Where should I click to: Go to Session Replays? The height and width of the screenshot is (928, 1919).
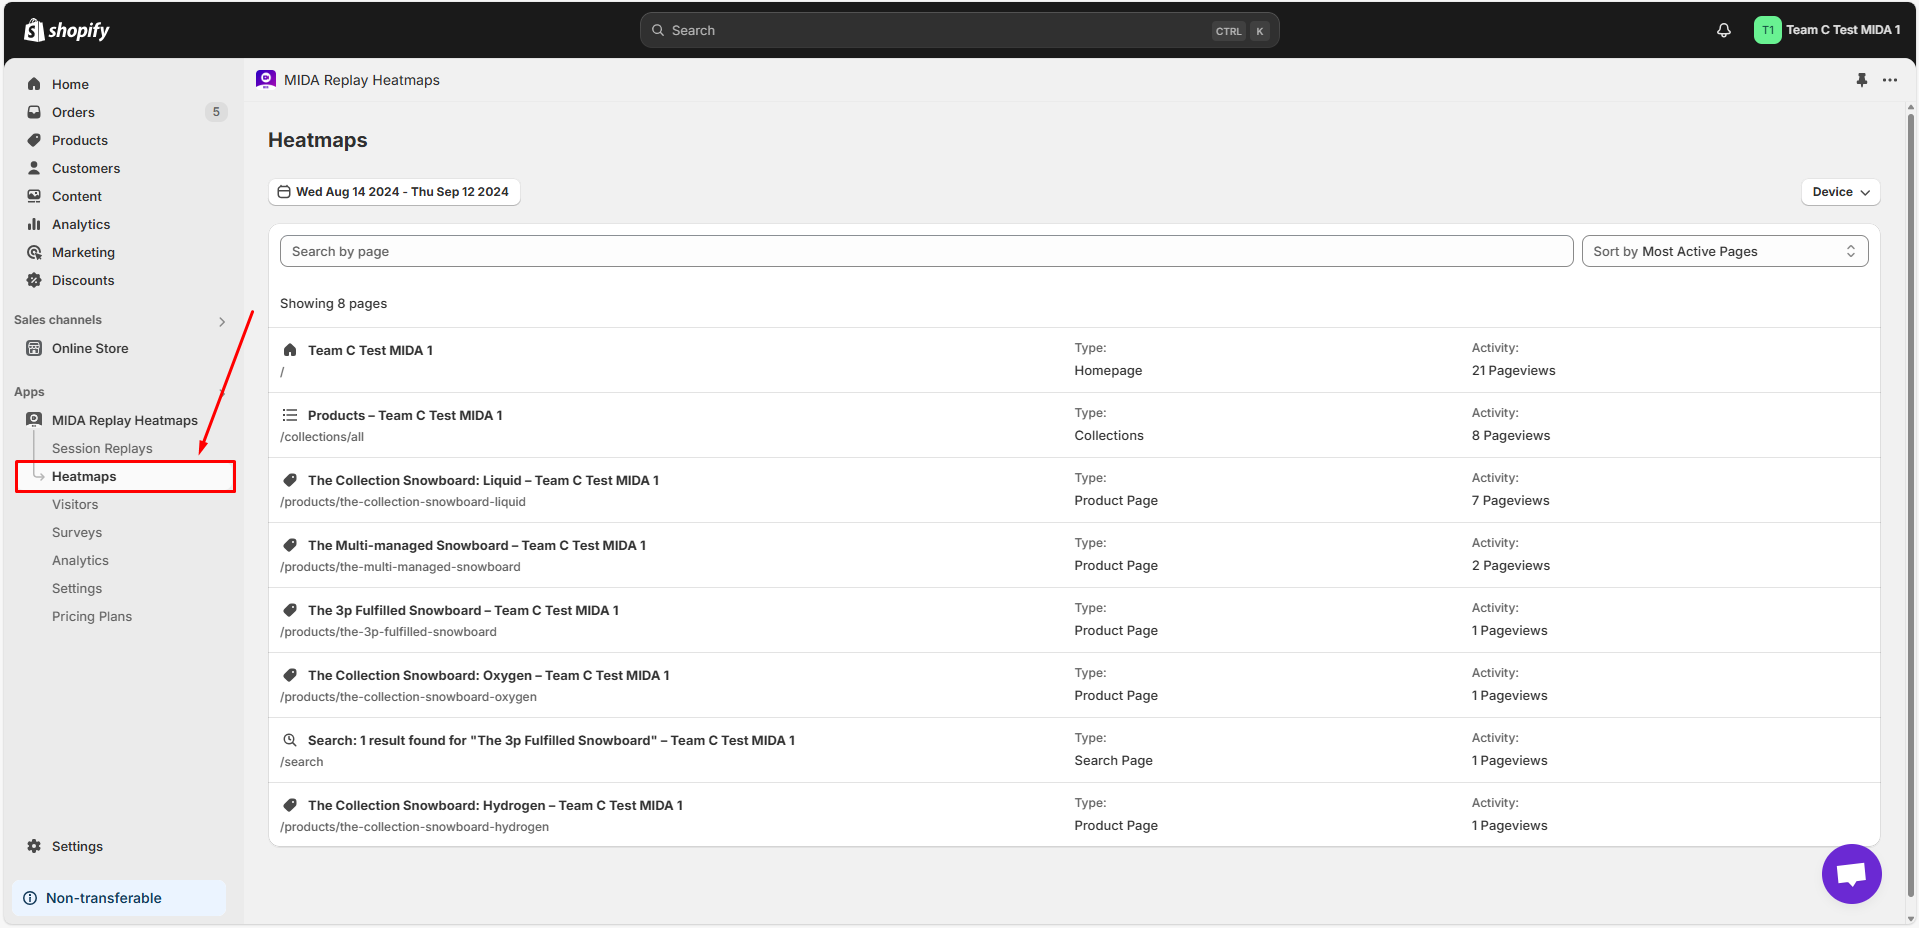[x=102, y=448]
